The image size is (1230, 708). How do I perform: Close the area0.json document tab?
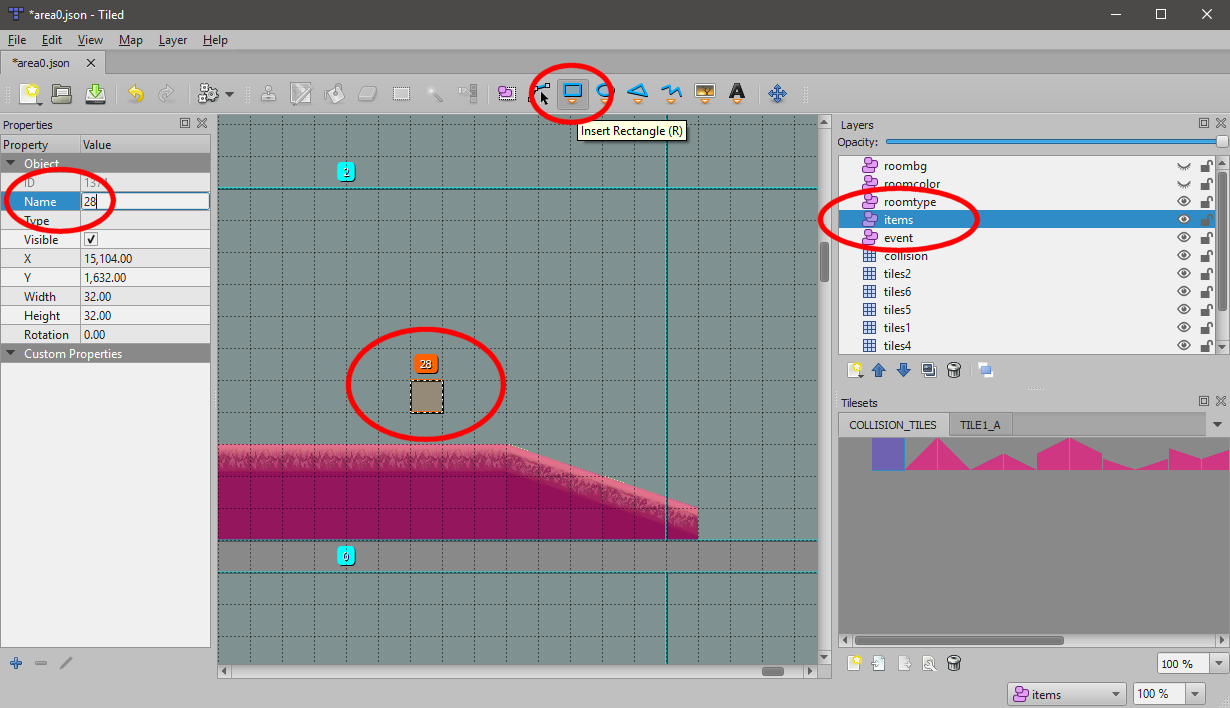[91, 62]
